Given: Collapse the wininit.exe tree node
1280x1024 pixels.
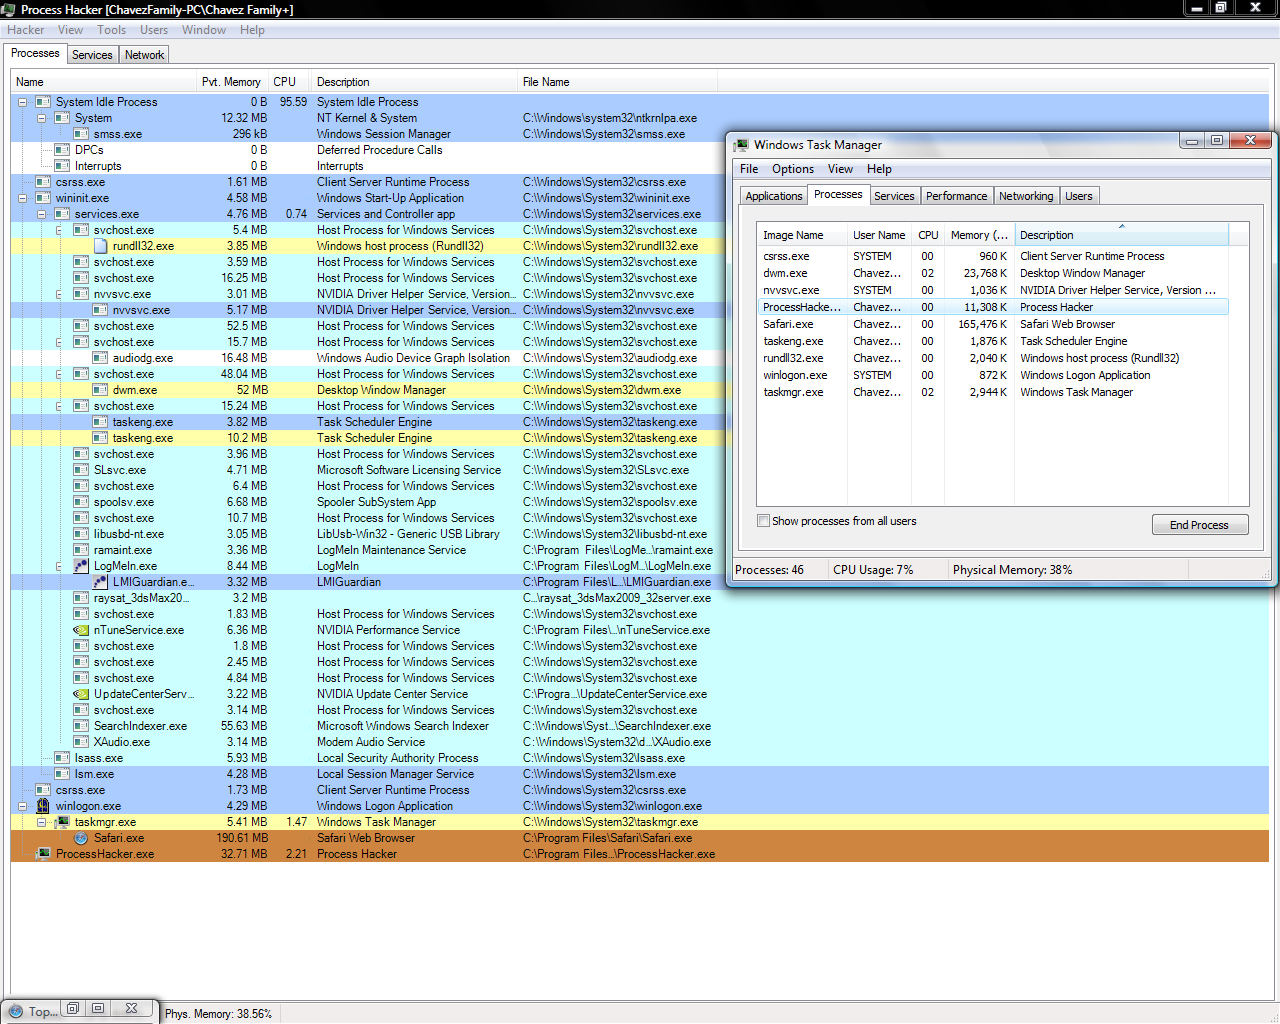Looking at the screenshot, I should tap(23, 198).
